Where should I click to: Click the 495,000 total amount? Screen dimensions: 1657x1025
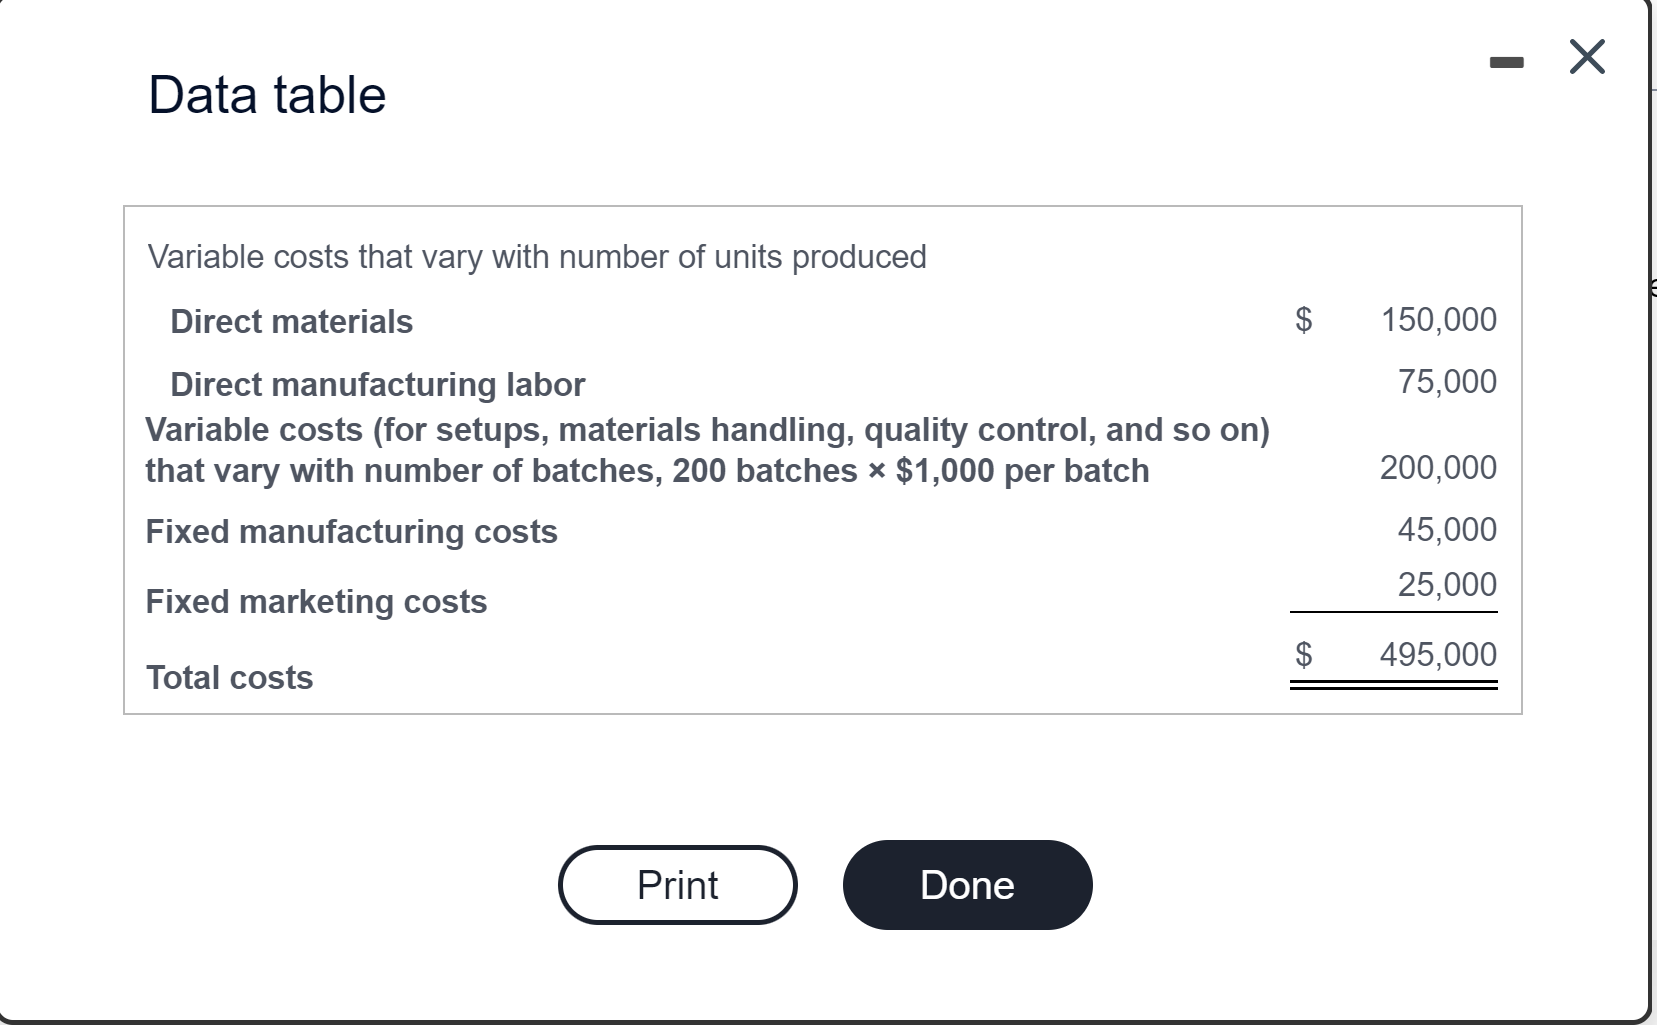1438,655
